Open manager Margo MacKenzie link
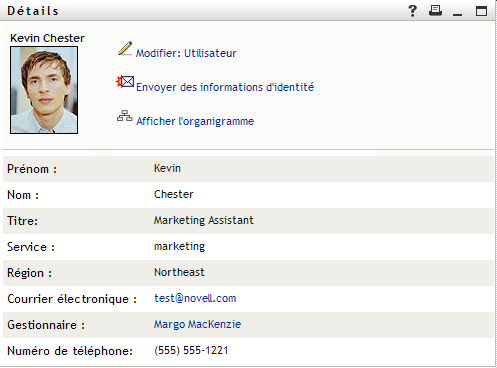Screen dimensions: 497x368 pyautogui.click(x=197, y=324)
